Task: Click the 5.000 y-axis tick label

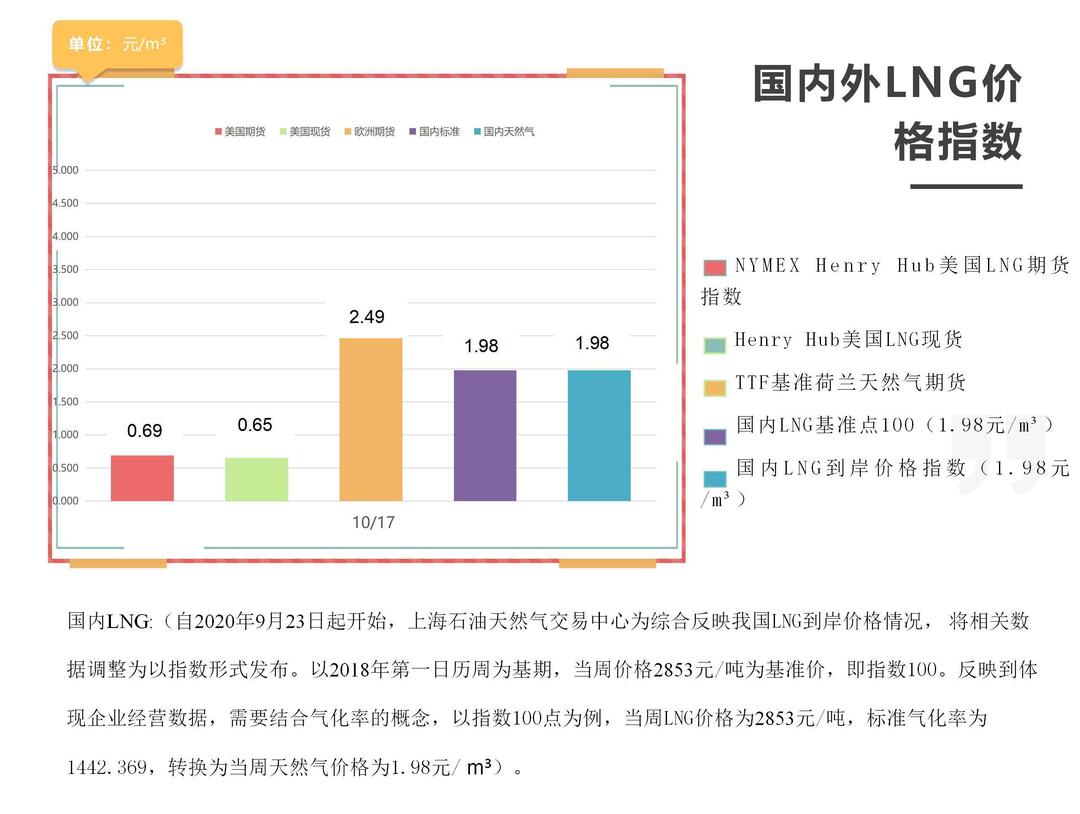Action: 65,170
